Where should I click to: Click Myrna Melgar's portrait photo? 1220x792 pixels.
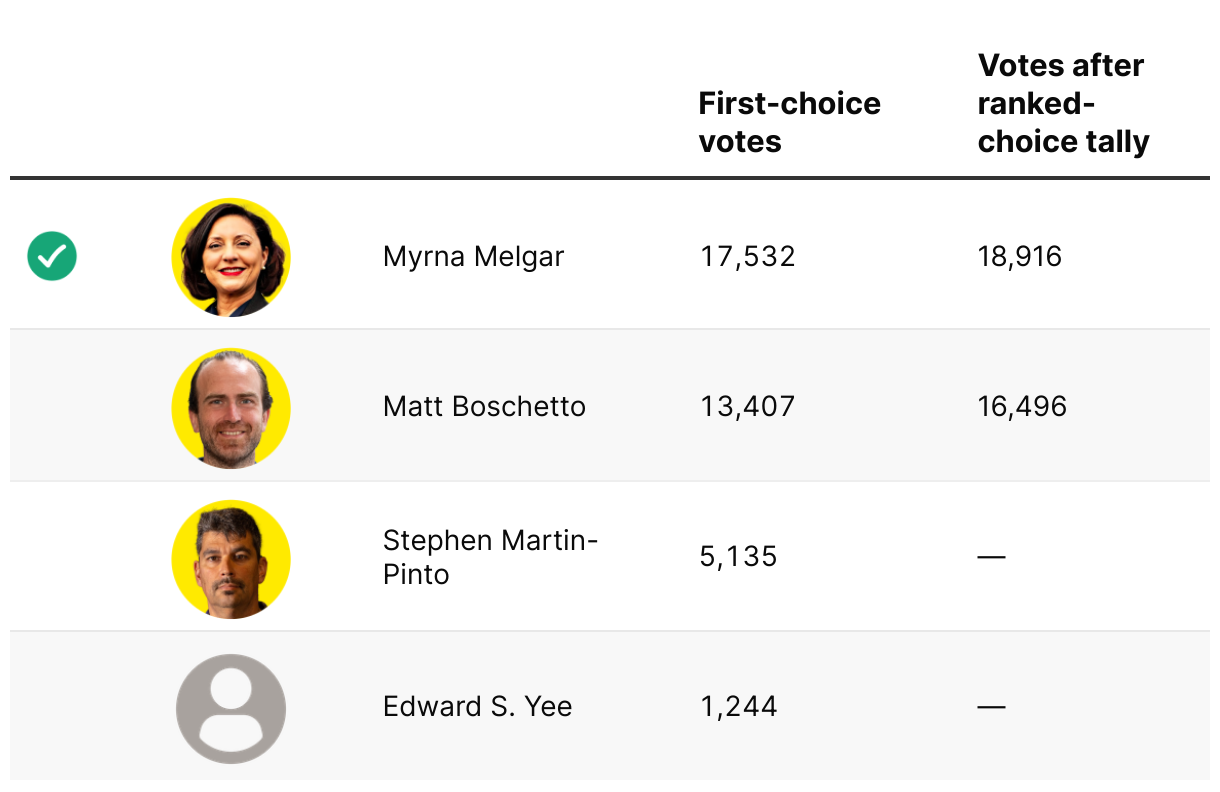pos(231,257)
